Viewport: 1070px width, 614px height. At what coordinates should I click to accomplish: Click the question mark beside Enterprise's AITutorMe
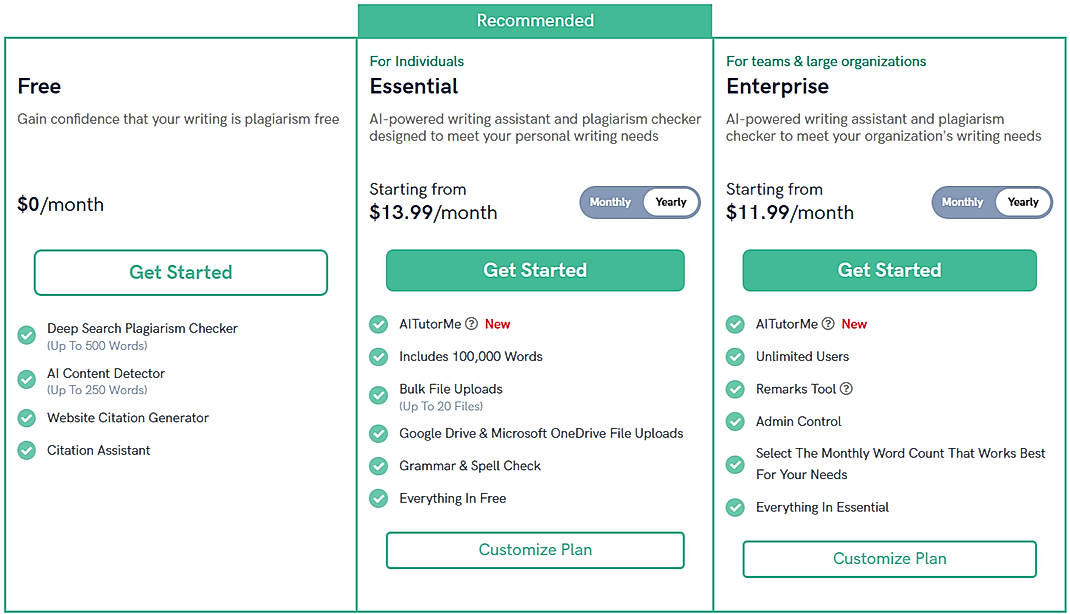click(826, 324)
